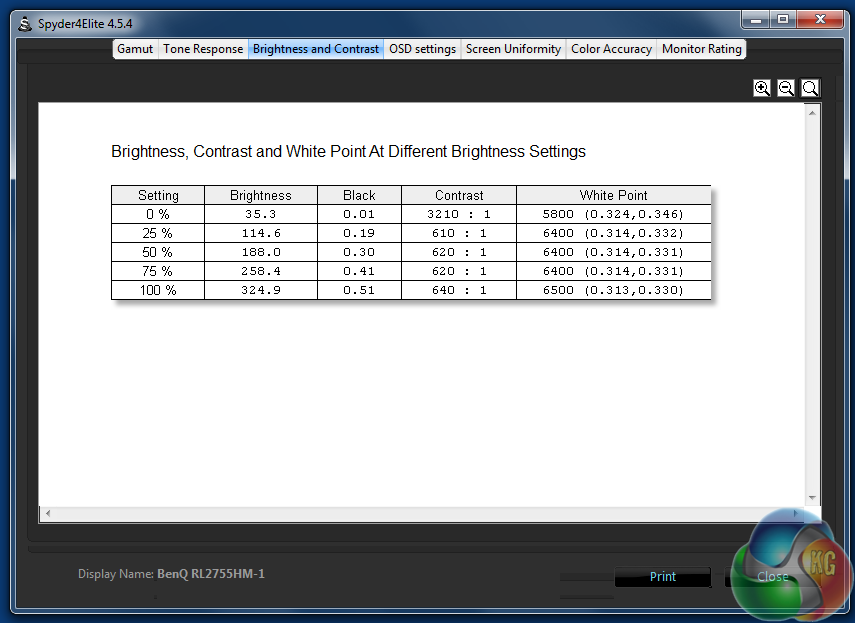View the Monitor Rating tab
The width and height of the screenshot is (855, 623).
tap(701, 49)
